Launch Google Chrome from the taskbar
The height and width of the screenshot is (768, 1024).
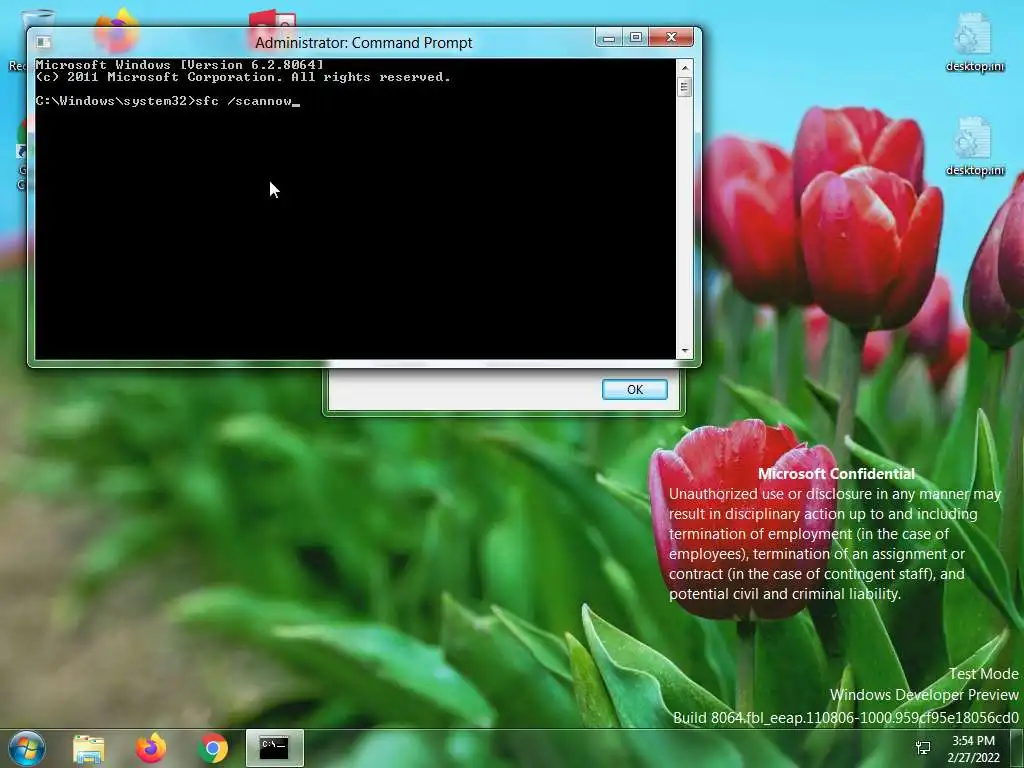[213, 748]
